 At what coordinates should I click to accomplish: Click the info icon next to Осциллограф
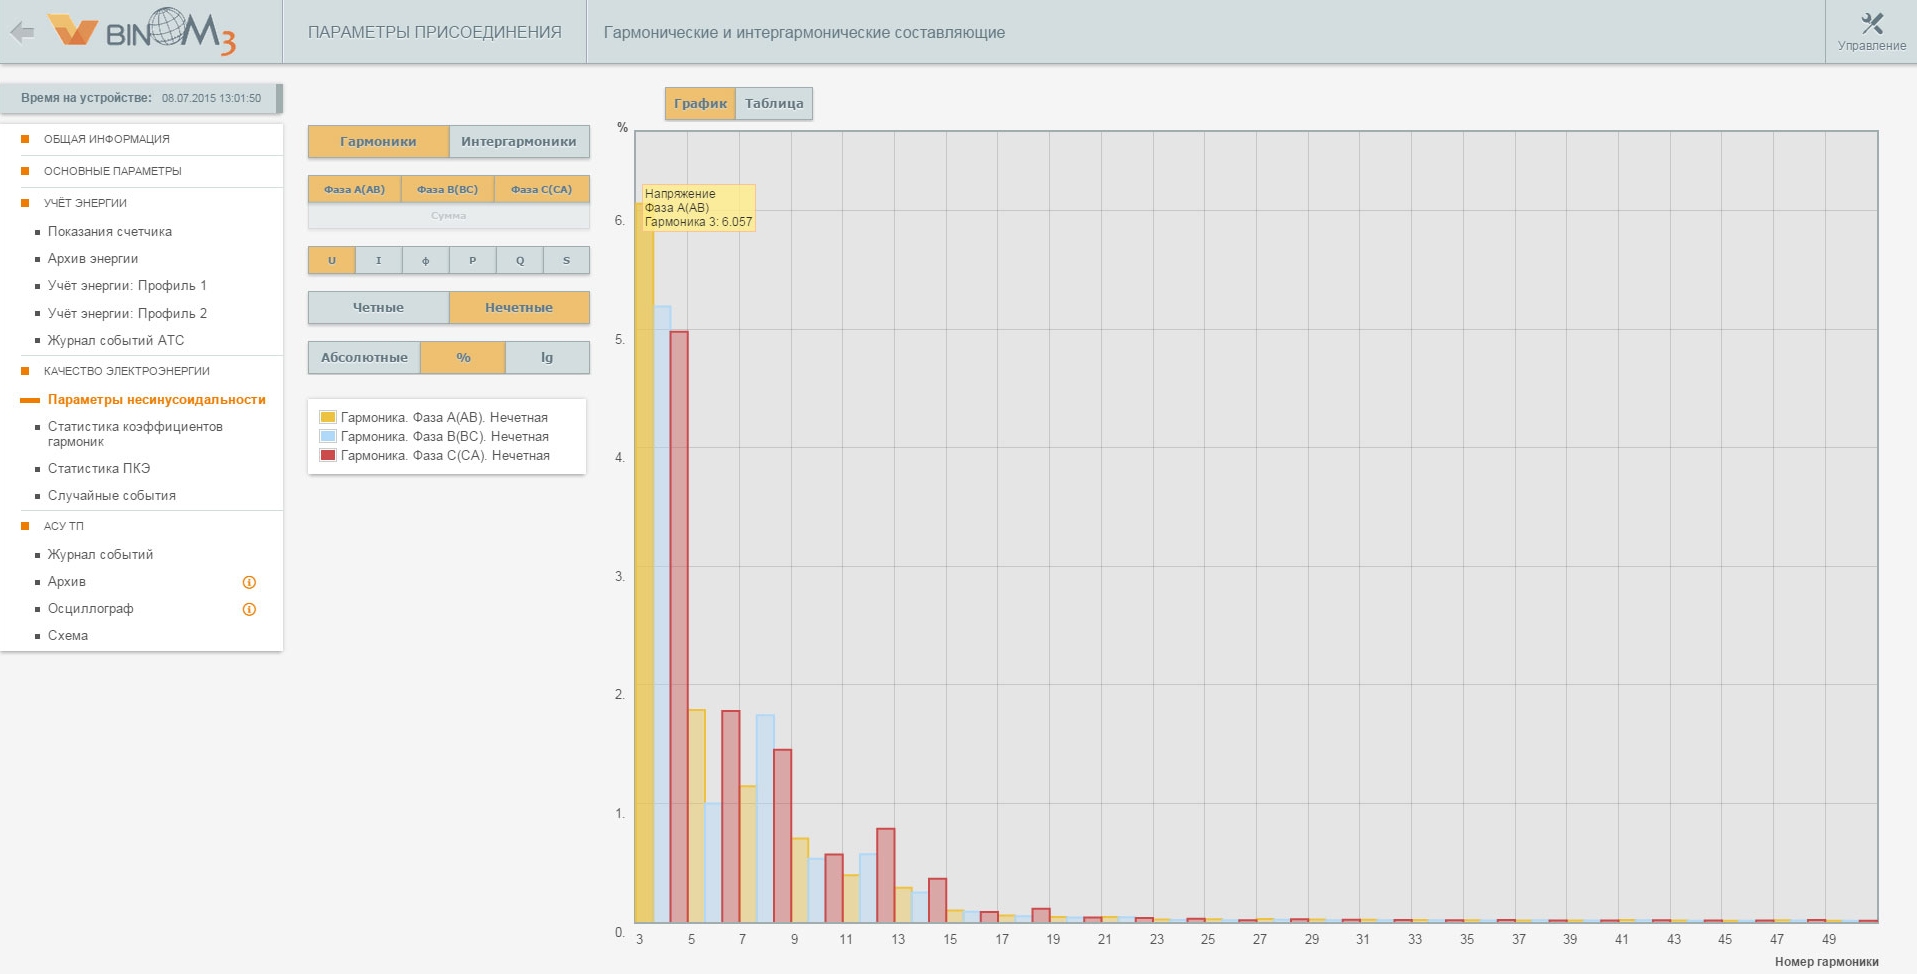(249, 609)
